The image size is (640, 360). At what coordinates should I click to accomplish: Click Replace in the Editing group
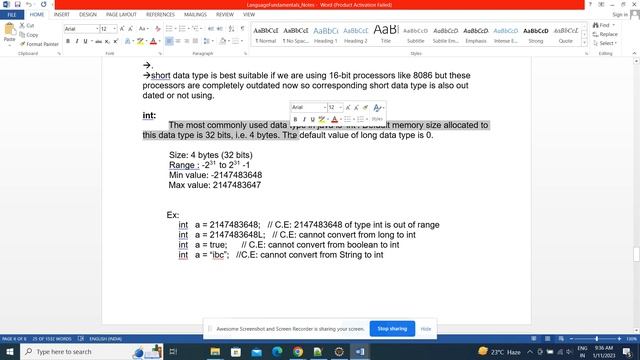605,34
